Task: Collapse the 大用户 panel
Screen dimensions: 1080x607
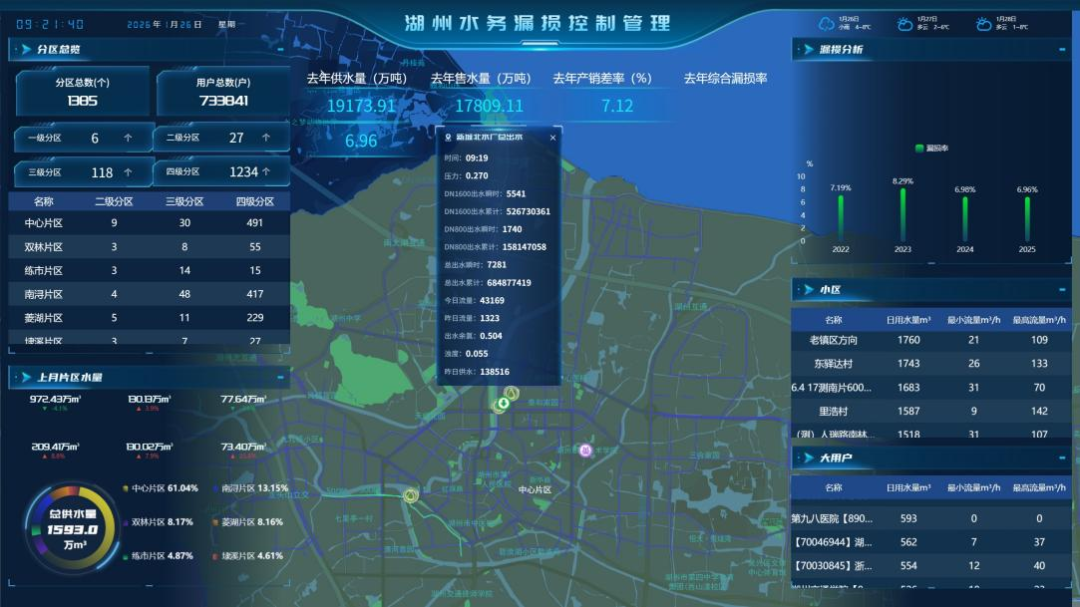Action: point(1060,458)
